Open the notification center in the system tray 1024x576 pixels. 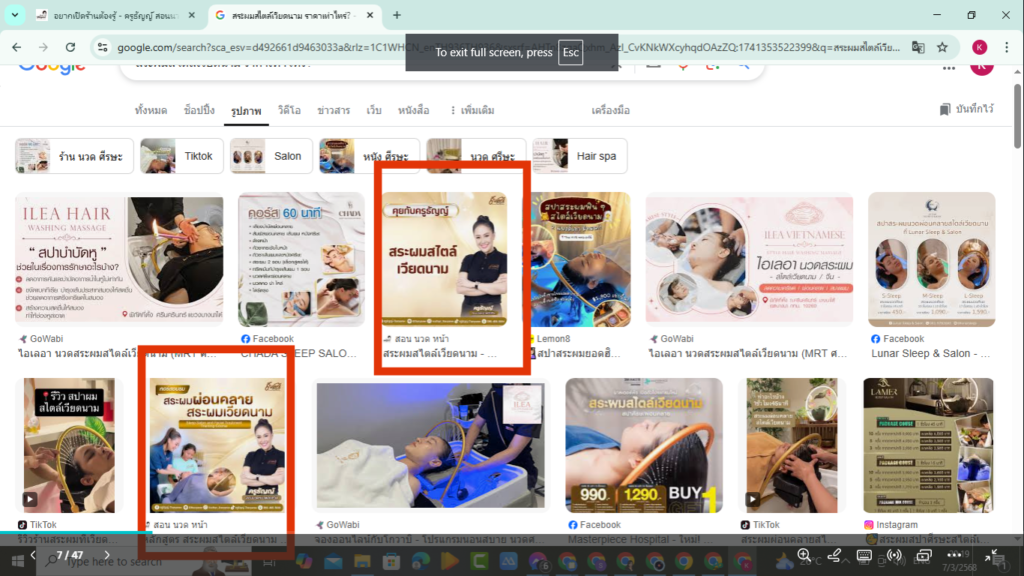[x=1000, y=561]
